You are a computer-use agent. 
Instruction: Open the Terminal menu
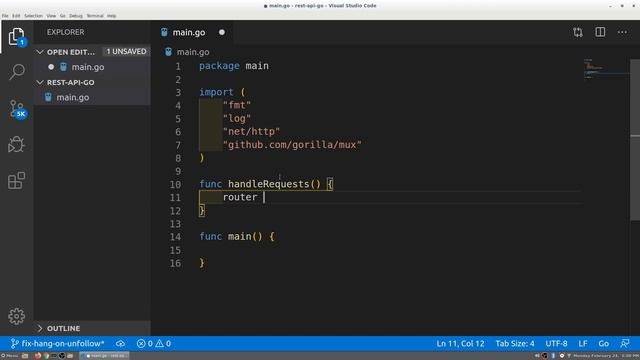[95, 16]
